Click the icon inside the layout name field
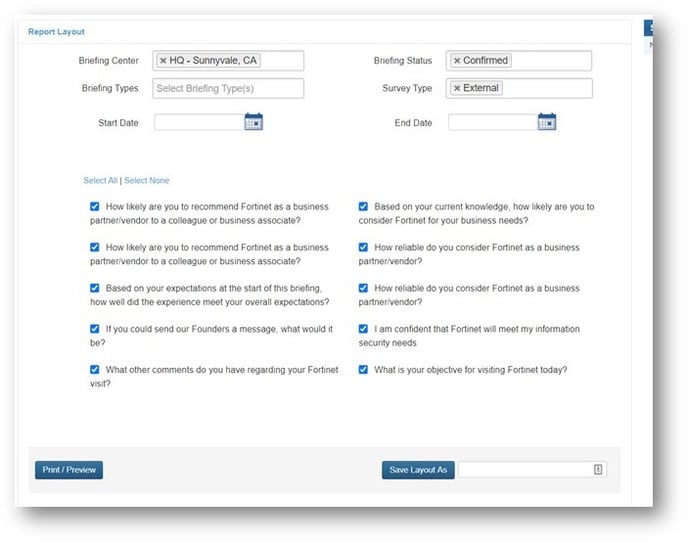 pos(598,469)
